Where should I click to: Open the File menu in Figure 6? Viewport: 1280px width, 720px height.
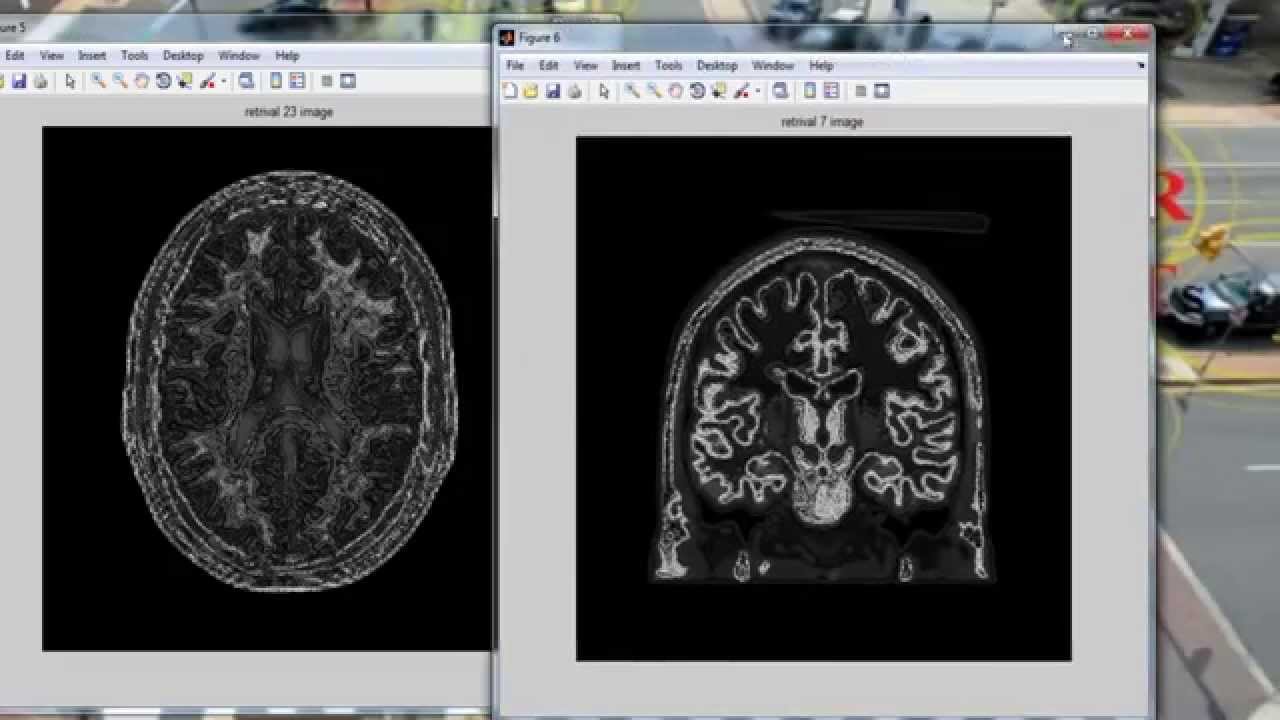click(515, 65)
